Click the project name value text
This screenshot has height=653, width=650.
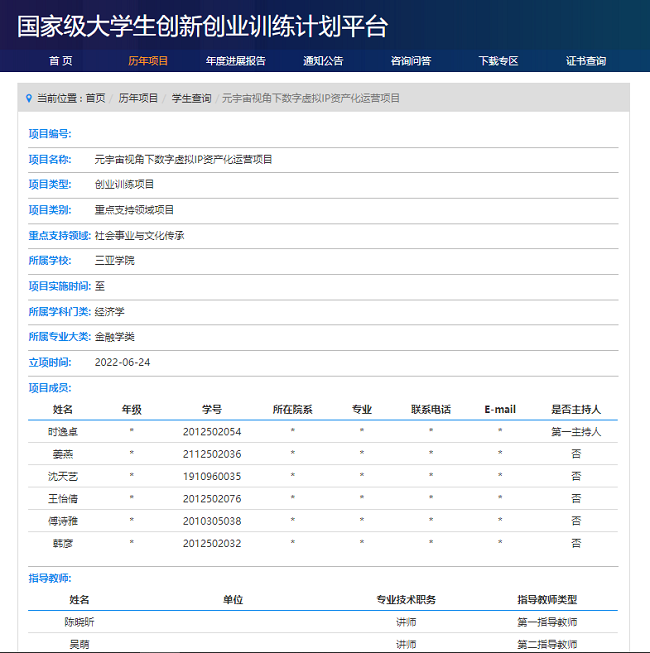coord(183,159)
